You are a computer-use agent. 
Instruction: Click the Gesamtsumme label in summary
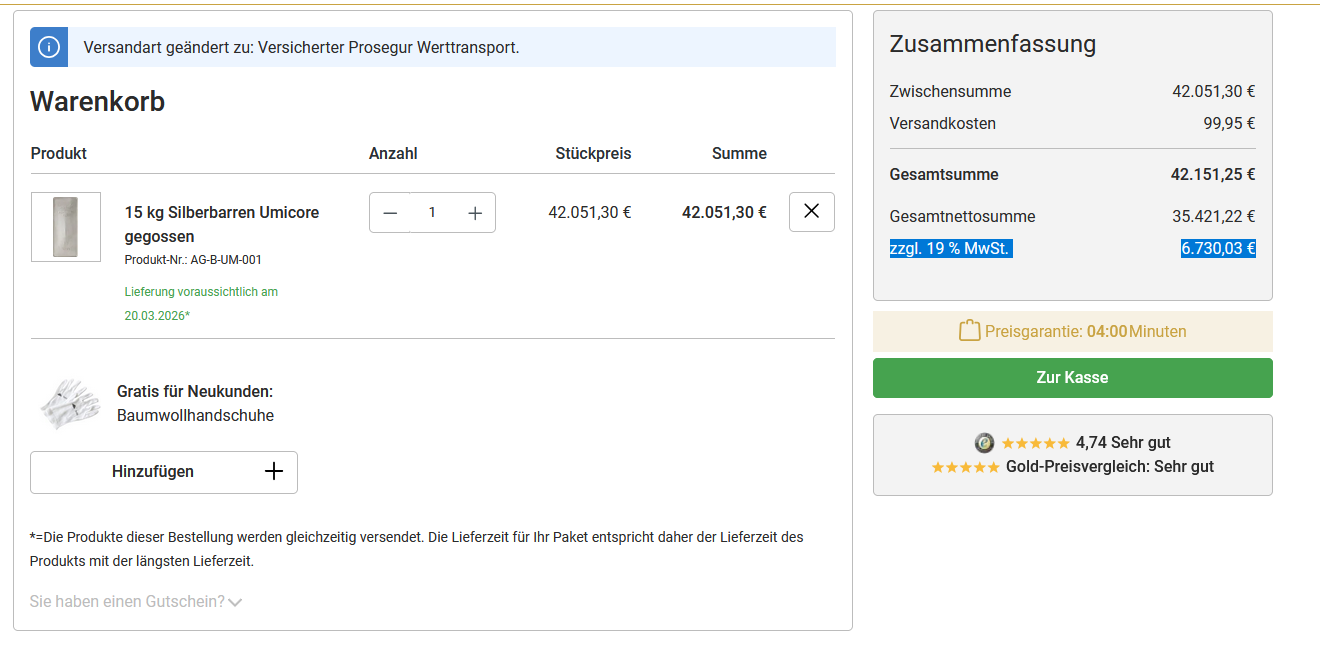944,175
